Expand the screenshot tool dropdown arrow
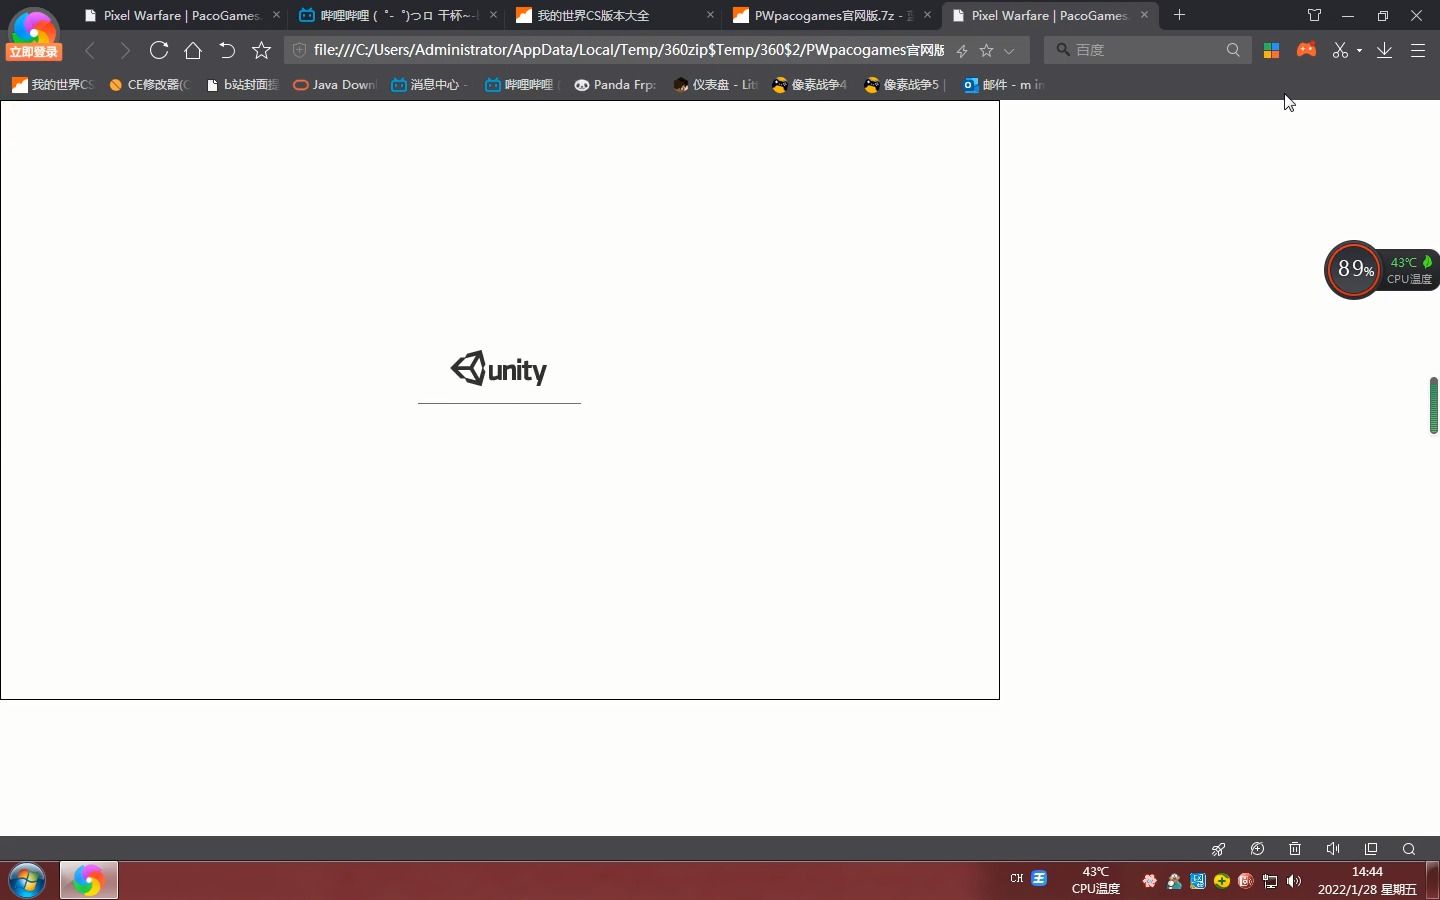 1359,51
